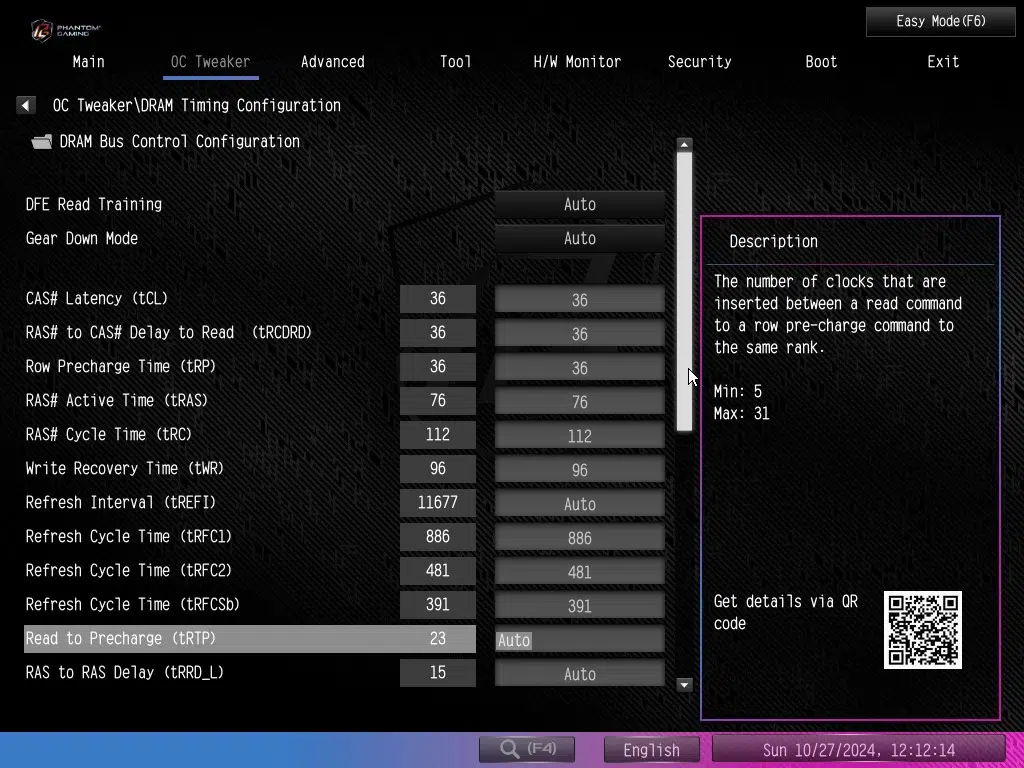
Task: Click the English language button
Action: tap(651, 750)
